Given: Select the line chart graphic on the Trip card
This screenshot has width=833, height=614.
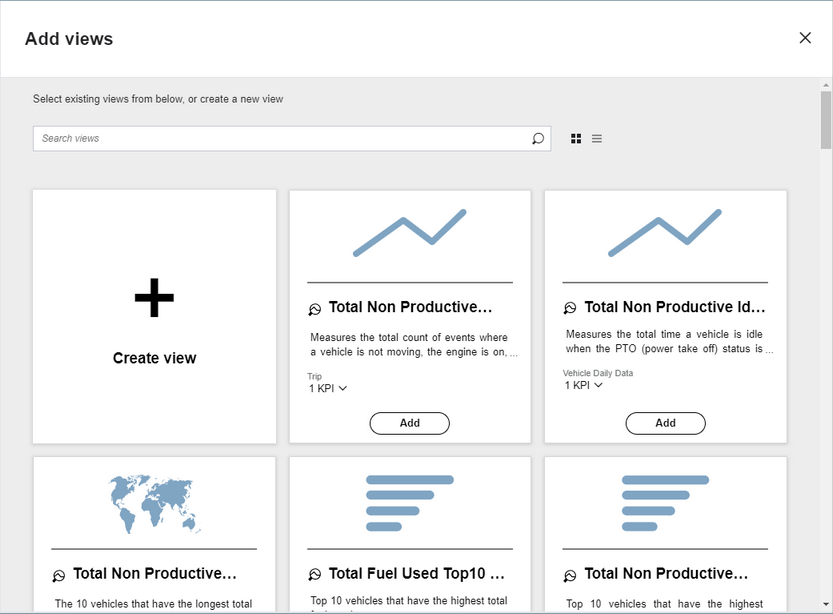Looking at the screenshot, I should pyautogui.click(x=410, y=233).
